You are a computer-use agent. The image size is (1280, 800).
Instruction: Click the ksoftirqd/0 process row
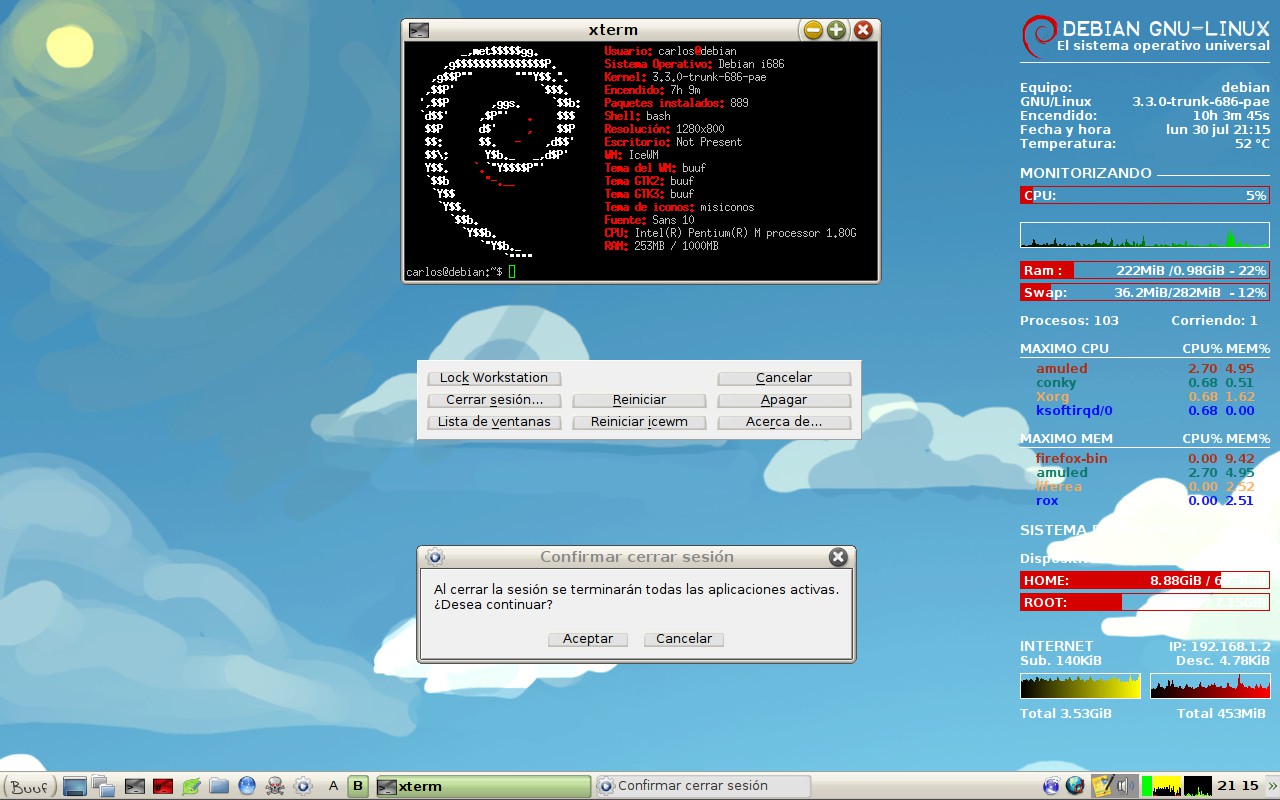coord(1145,411)
